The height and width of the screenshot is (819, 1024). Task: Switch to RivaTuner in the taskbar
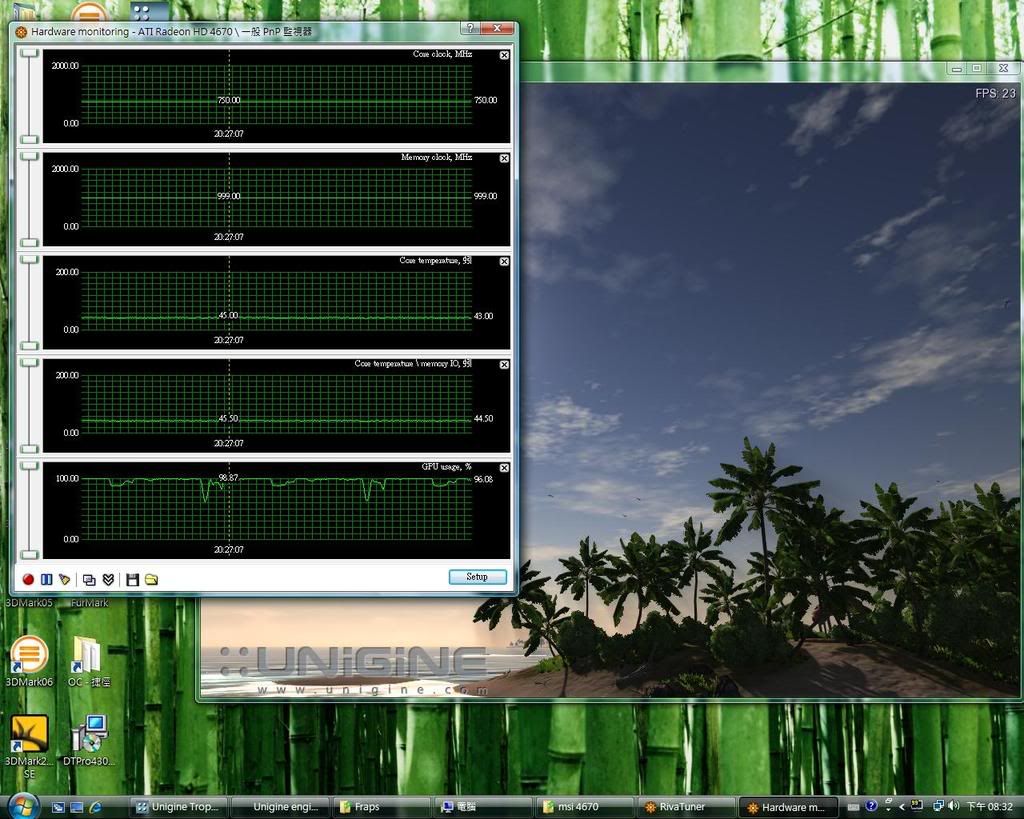pos(684,807)
